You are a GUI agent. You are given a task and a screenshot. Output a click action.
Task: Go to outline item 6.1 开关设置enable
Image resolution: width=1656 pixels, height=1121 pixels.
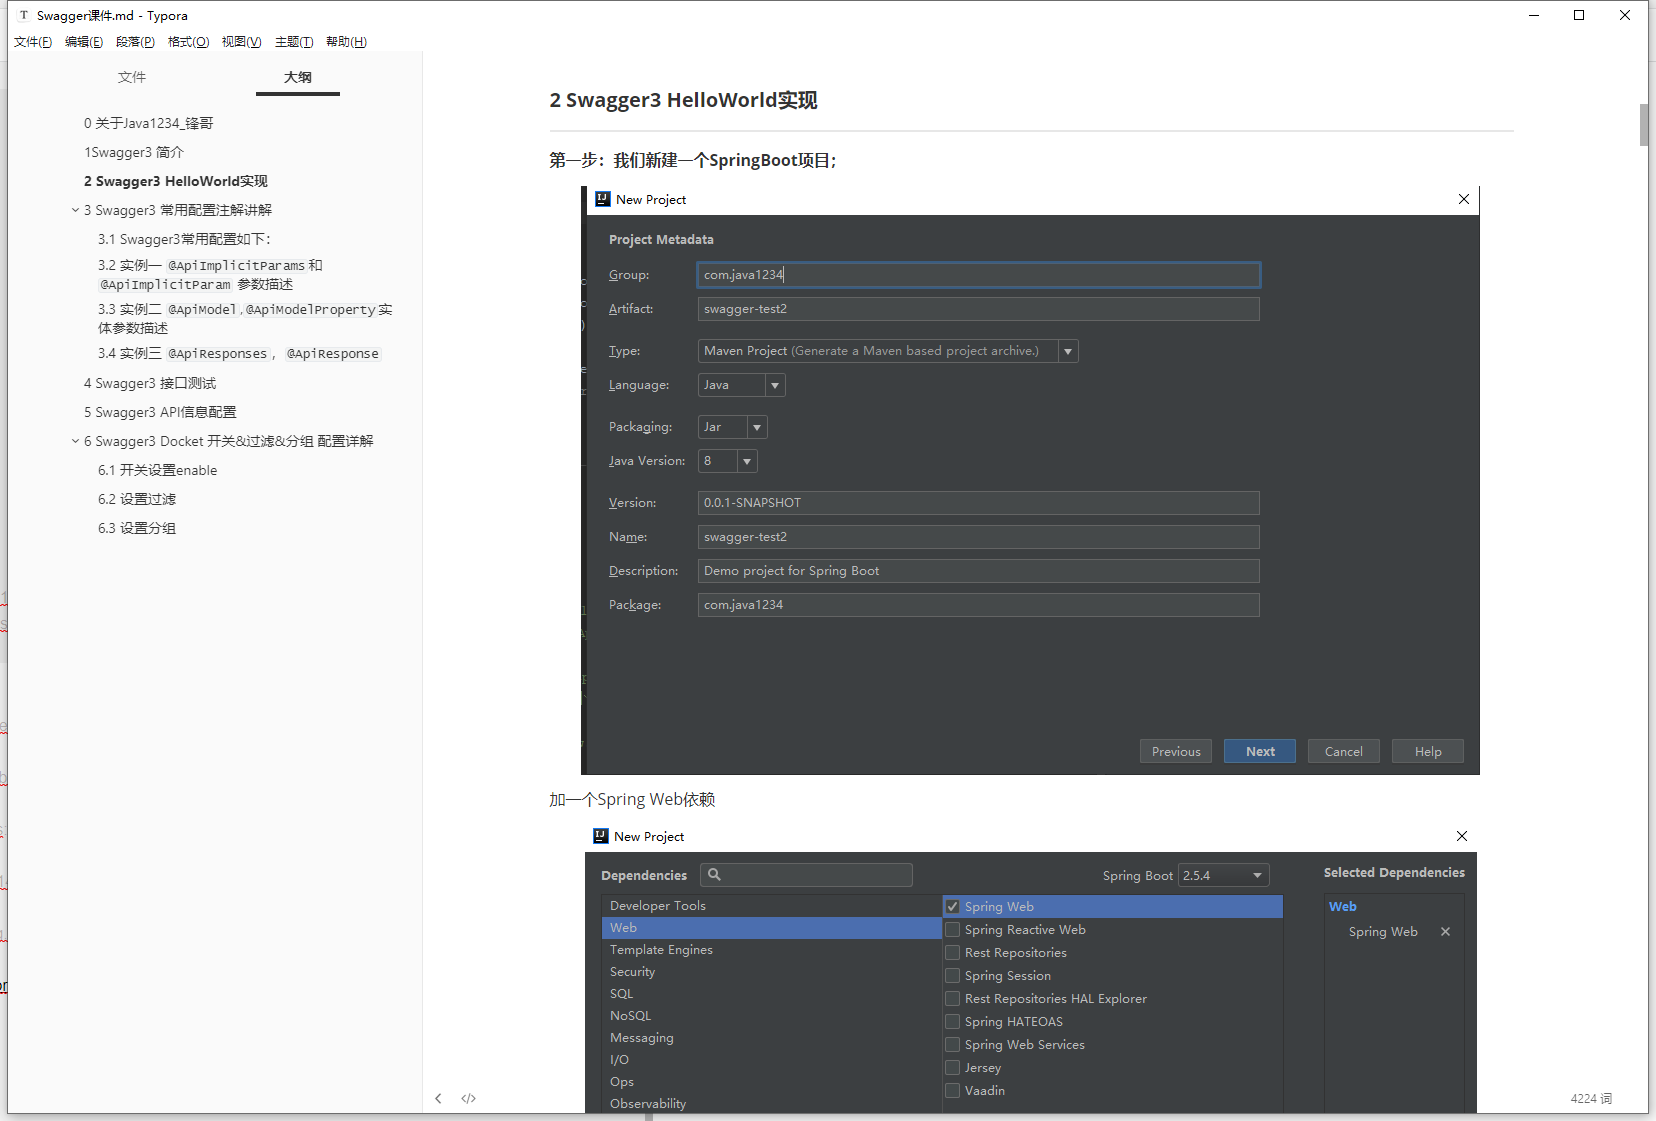tap(157, 470)
